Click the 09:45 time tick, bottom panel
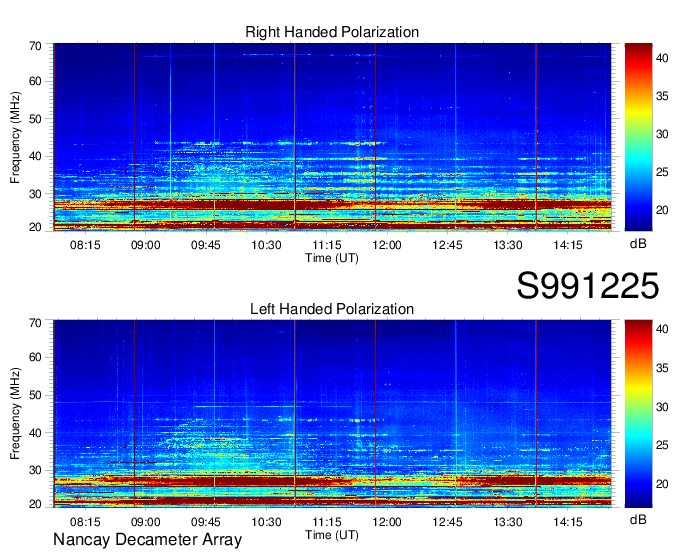680x552 pixels. tap(206, 522)
